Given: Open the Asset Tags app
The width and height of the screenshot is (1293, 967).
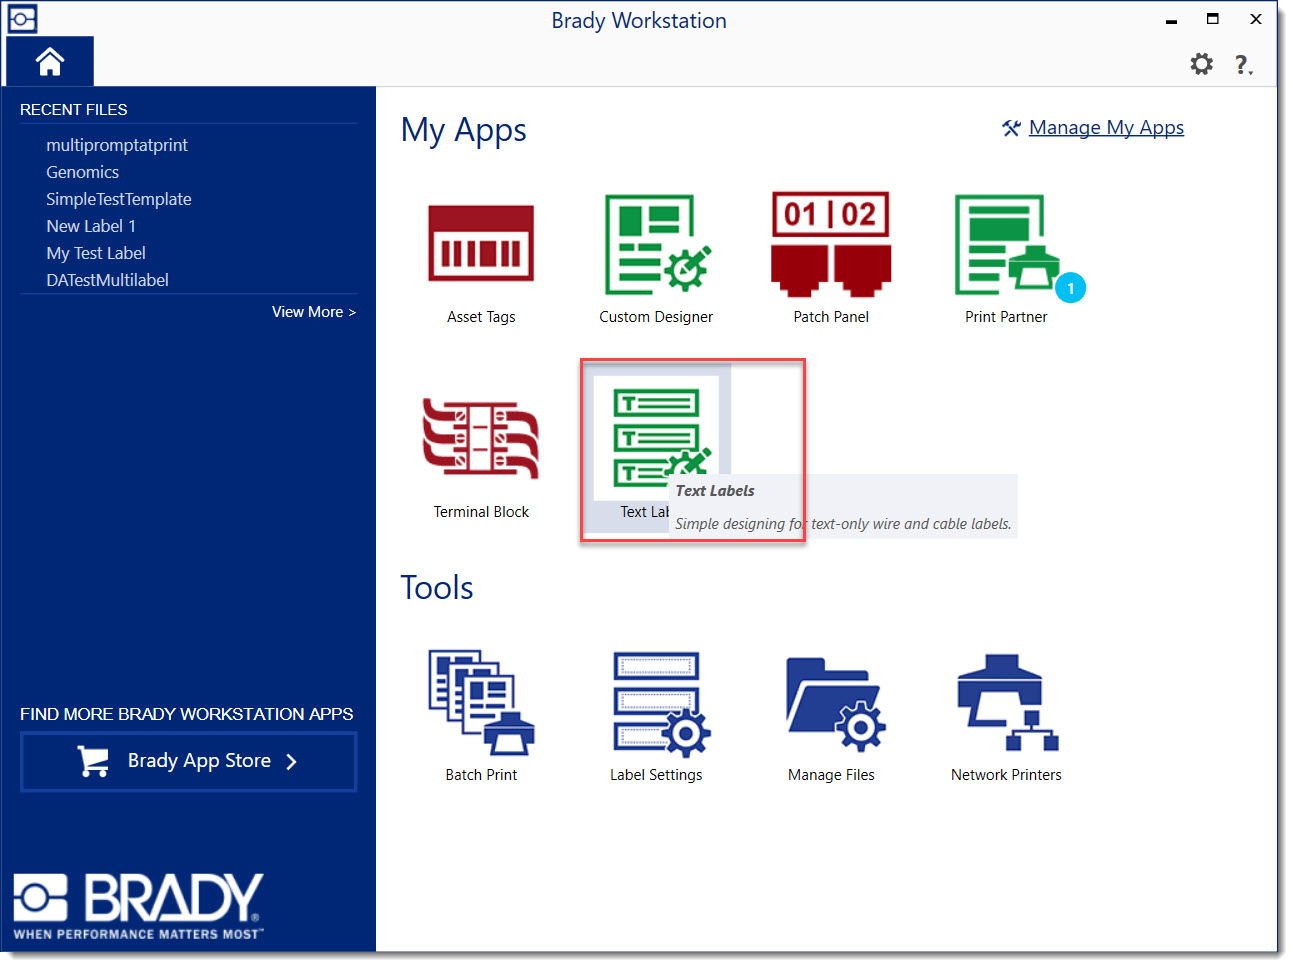Looking at the screenshot, I should click(481, 244).
